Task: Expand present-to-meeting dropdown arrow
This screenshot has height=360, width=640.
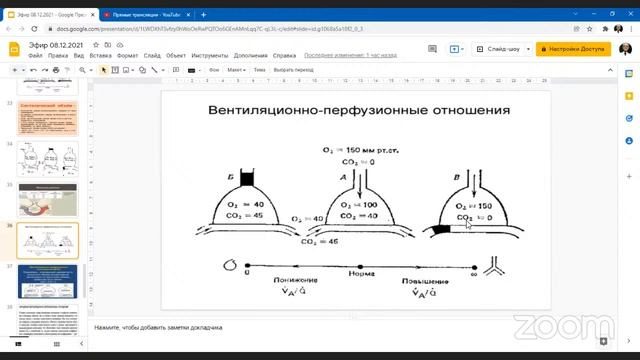Action: 462,49
